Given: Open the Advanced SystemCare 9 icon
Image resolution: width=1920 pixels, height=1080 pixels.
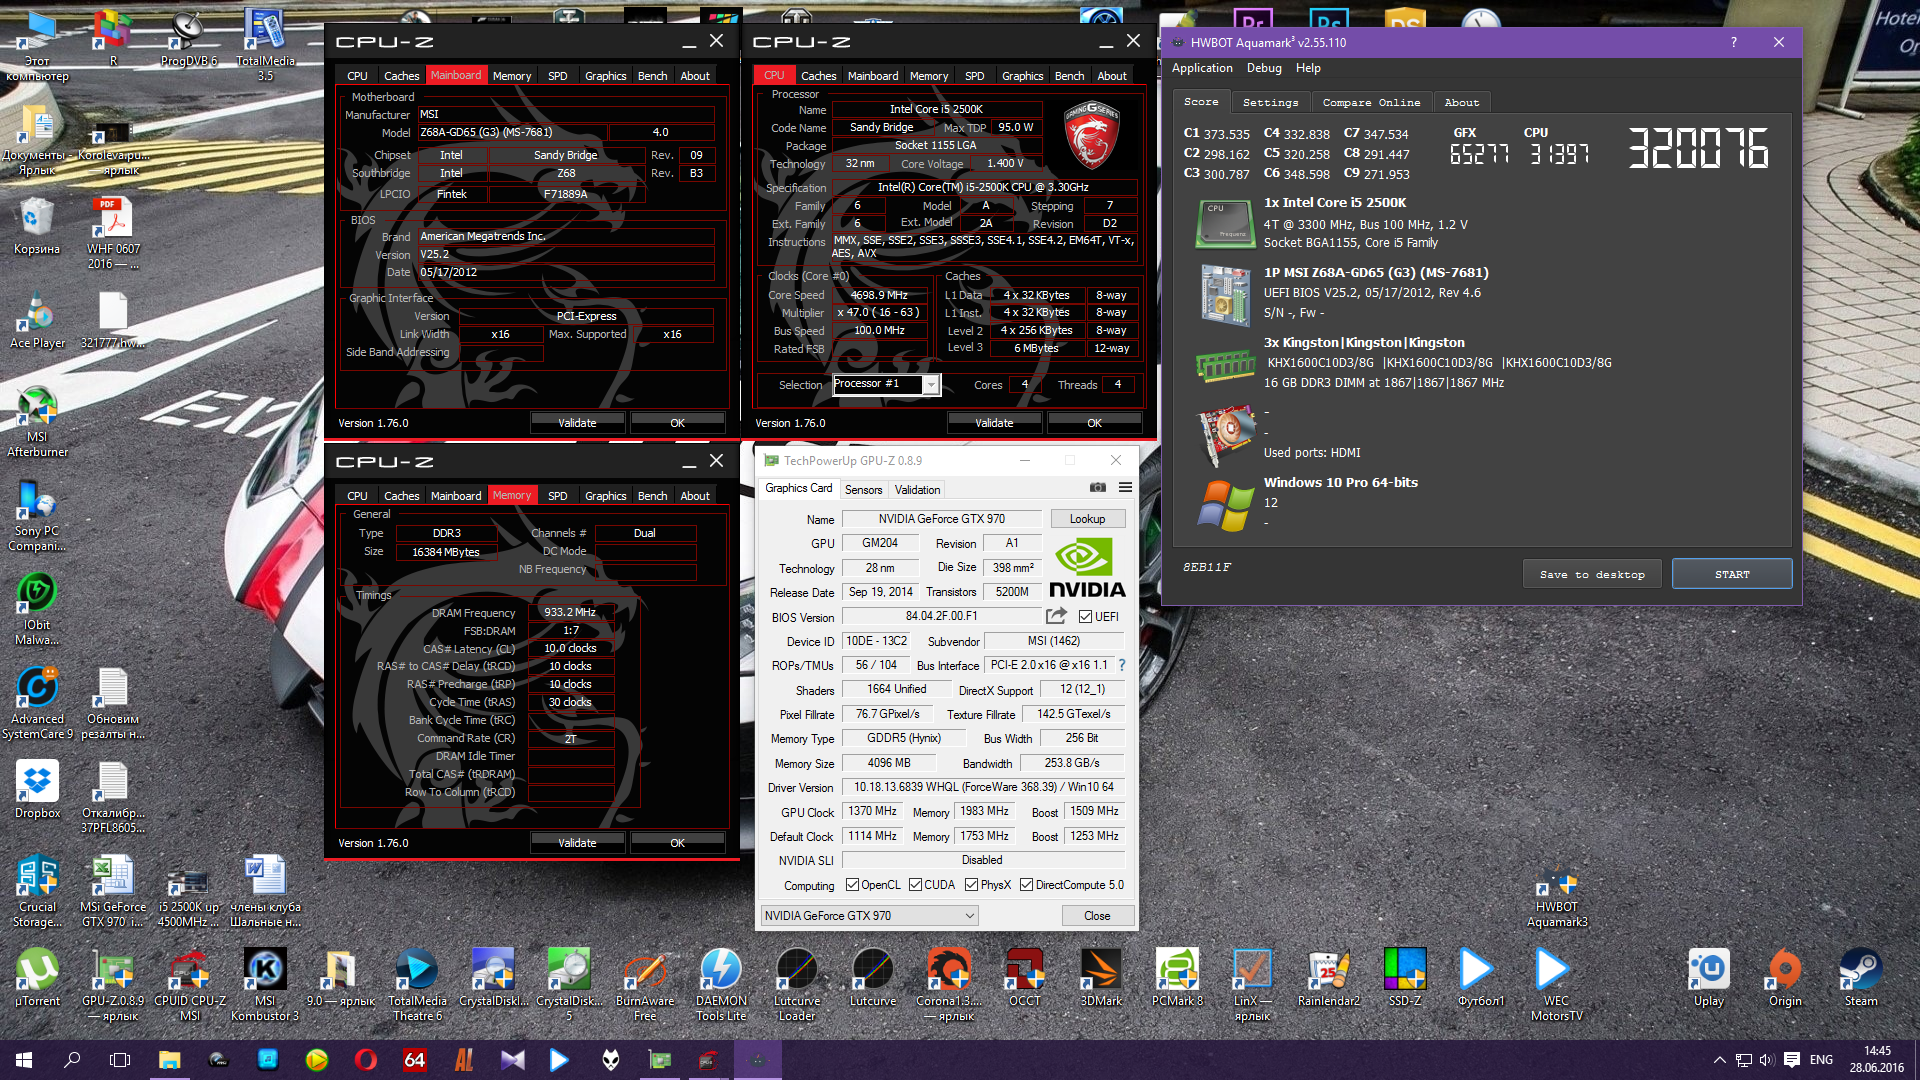Looking at the screenshot, I should pyautogui.click(x=37, y=703).
